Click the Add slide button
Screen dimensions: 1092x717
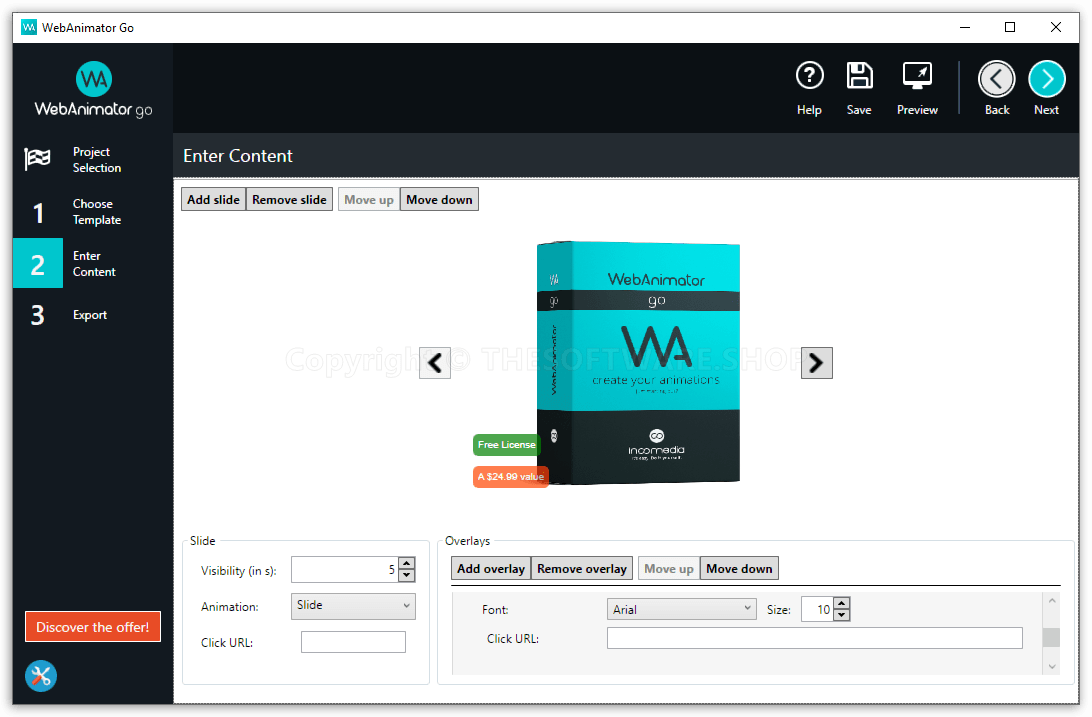point(213,200)
